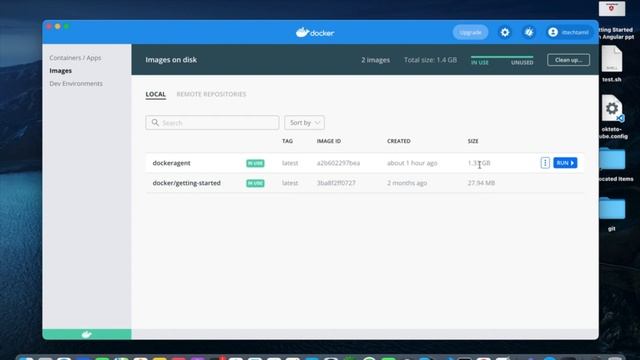Click the whale status icon at sidebar bottom

pos(87,334)
